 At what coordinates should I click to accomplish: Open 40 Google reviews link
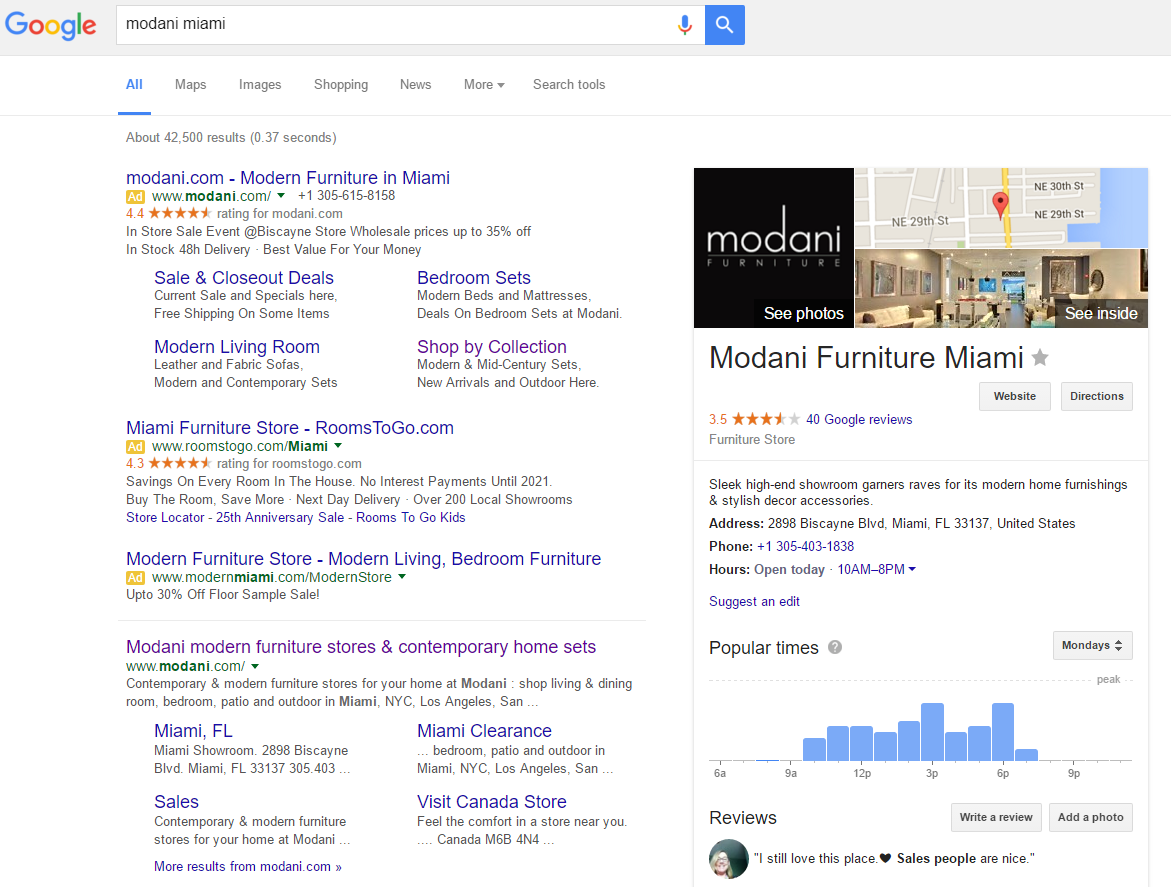coord(859,420)
